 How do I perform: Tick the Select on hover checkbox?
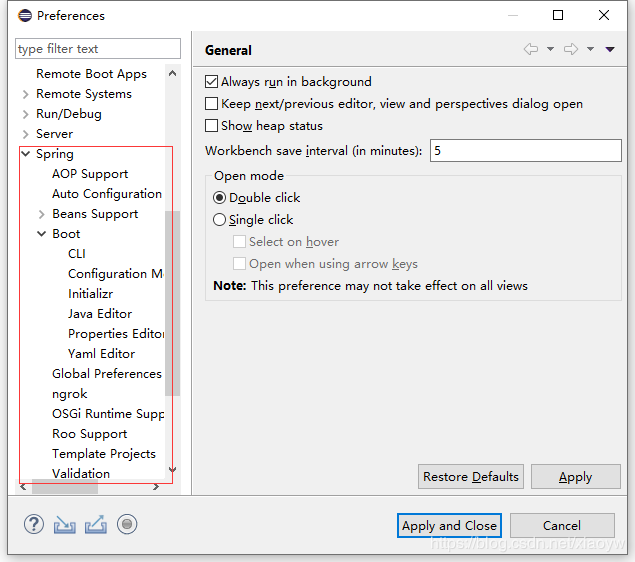239,242
